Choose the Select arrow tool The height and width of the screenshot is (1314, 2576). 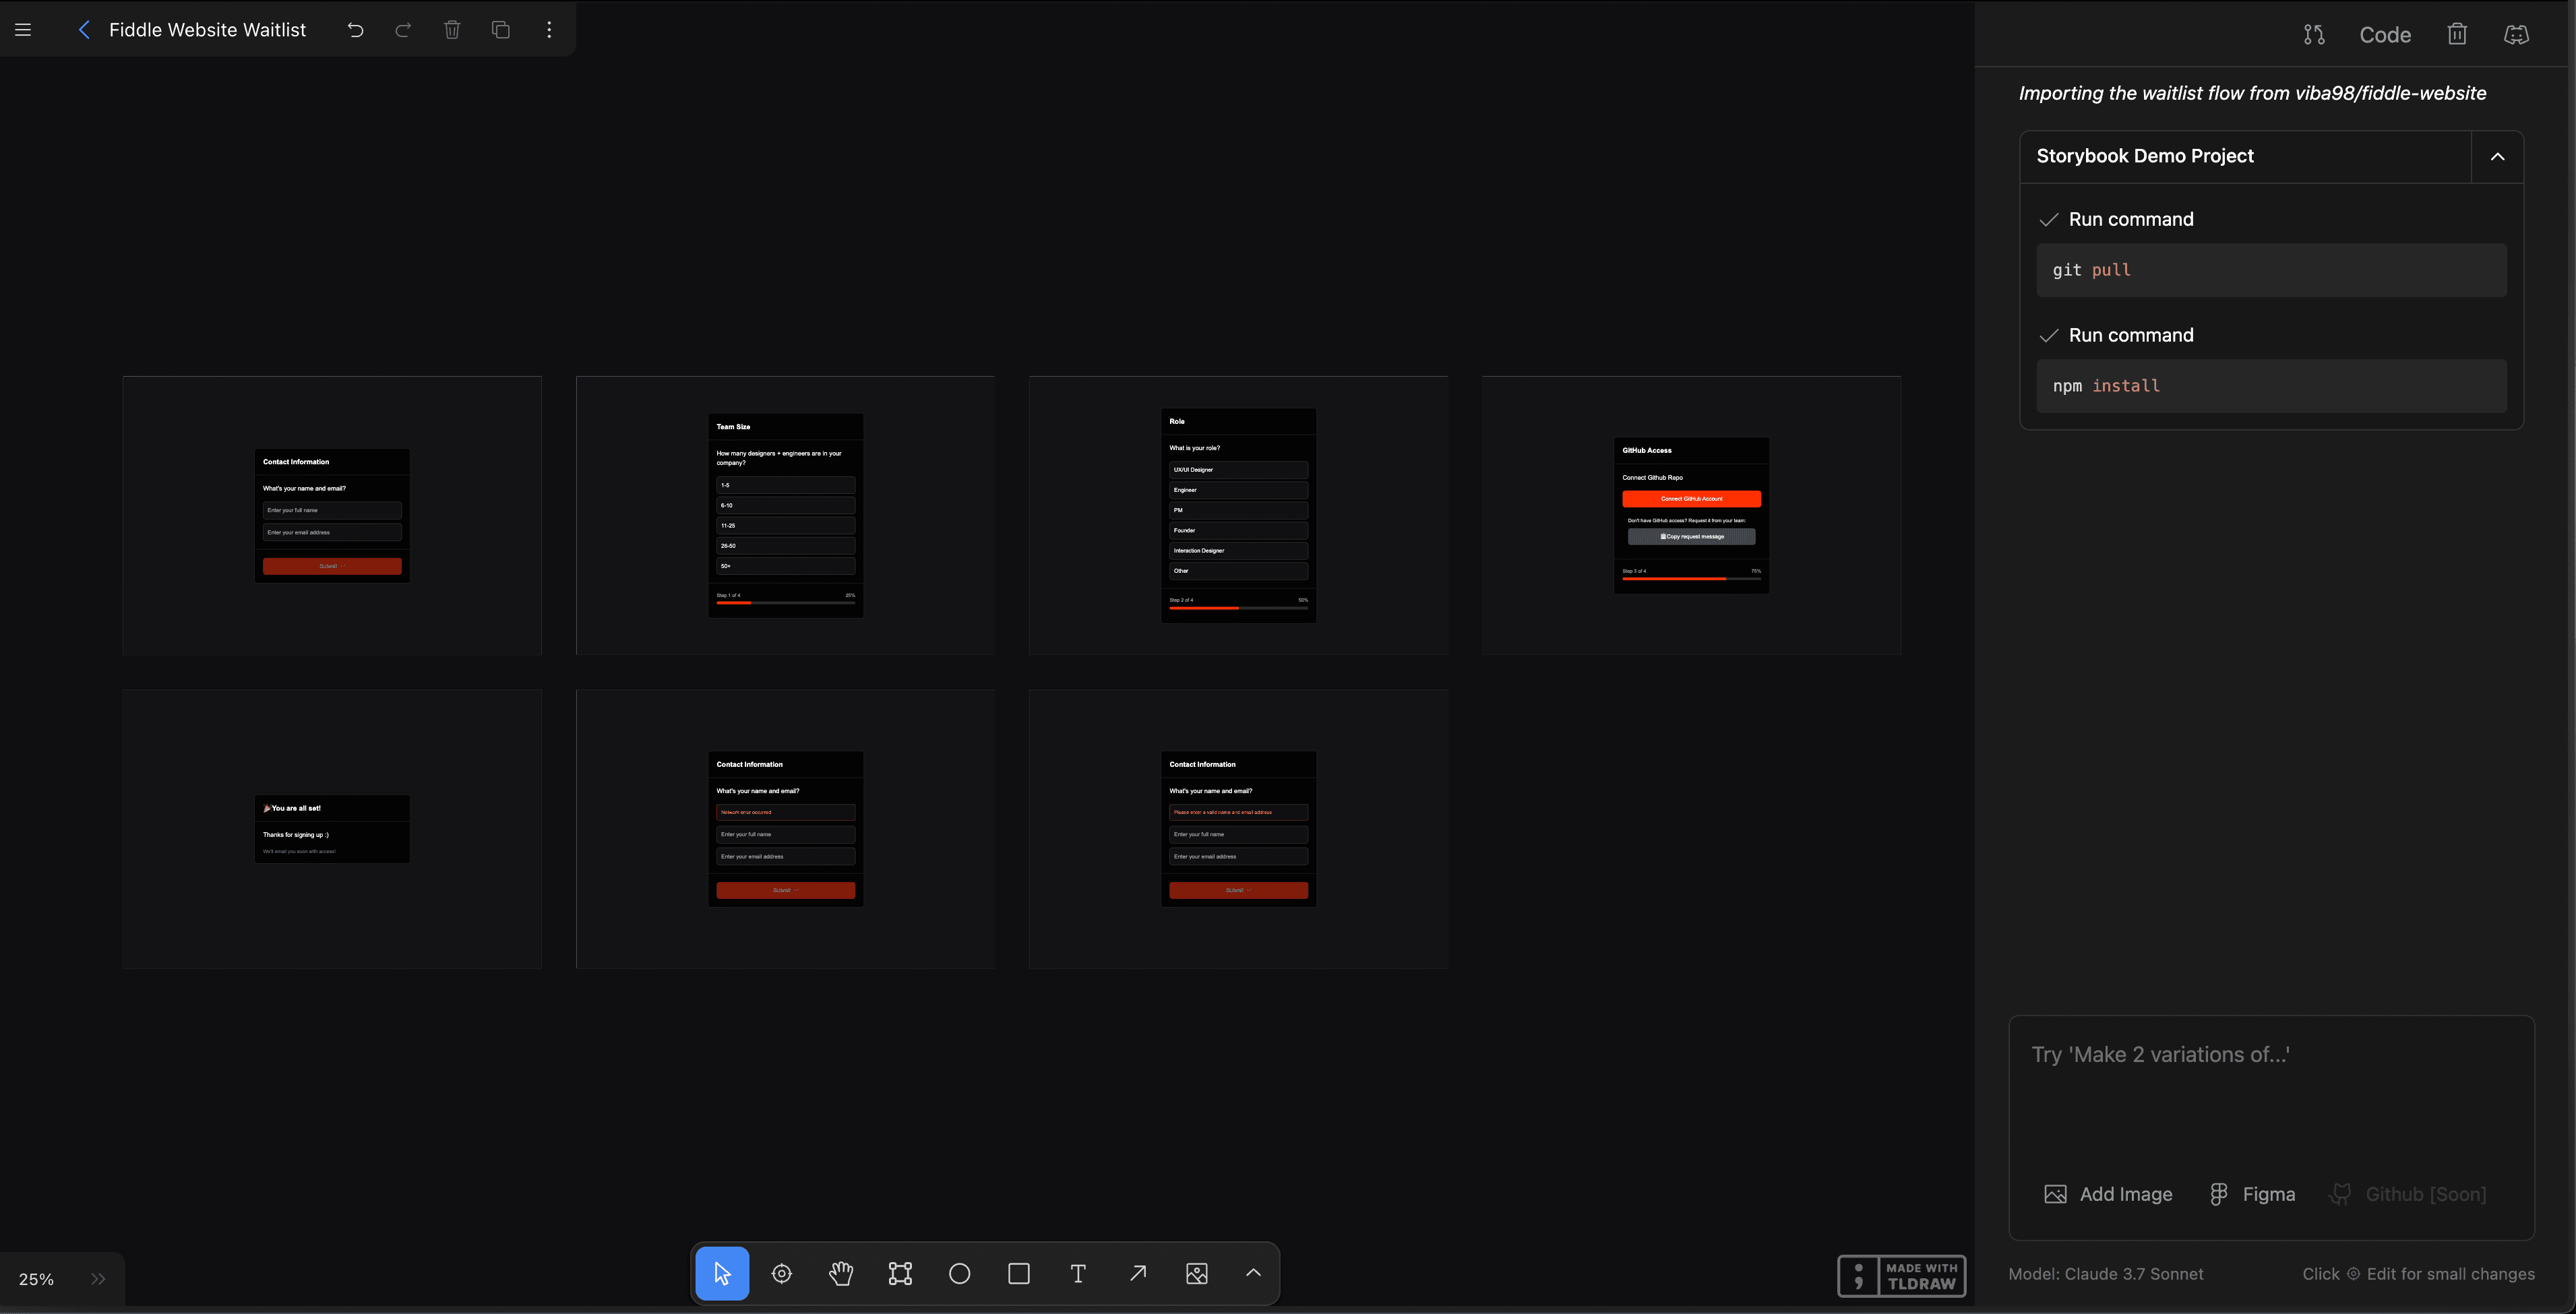pyautogui.click(x=722, y=1273)
